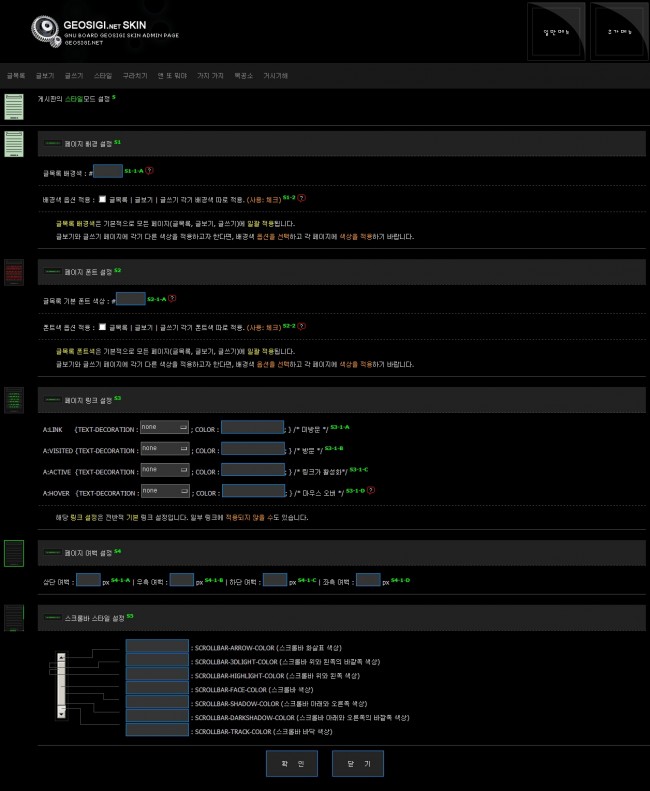This screenshot has width=650, height=791.
Task: Open the help icon next to S3-1-D
Action: 371,490
